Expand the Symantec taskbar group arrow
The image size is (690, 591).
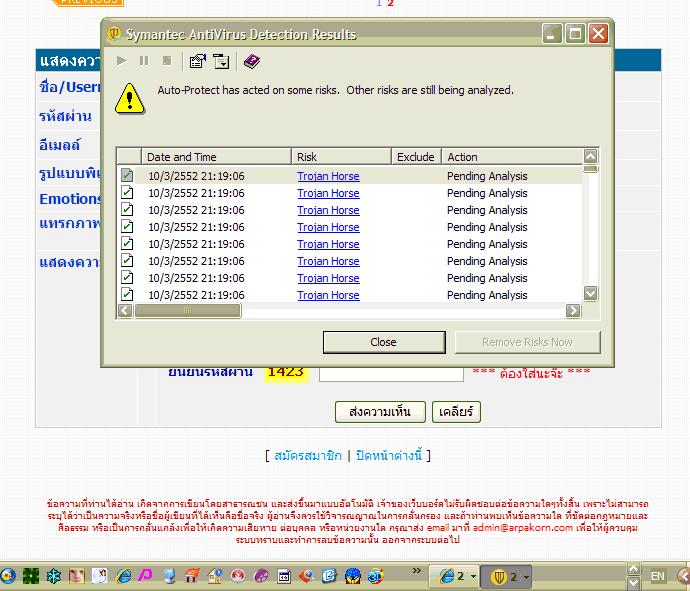526,577
